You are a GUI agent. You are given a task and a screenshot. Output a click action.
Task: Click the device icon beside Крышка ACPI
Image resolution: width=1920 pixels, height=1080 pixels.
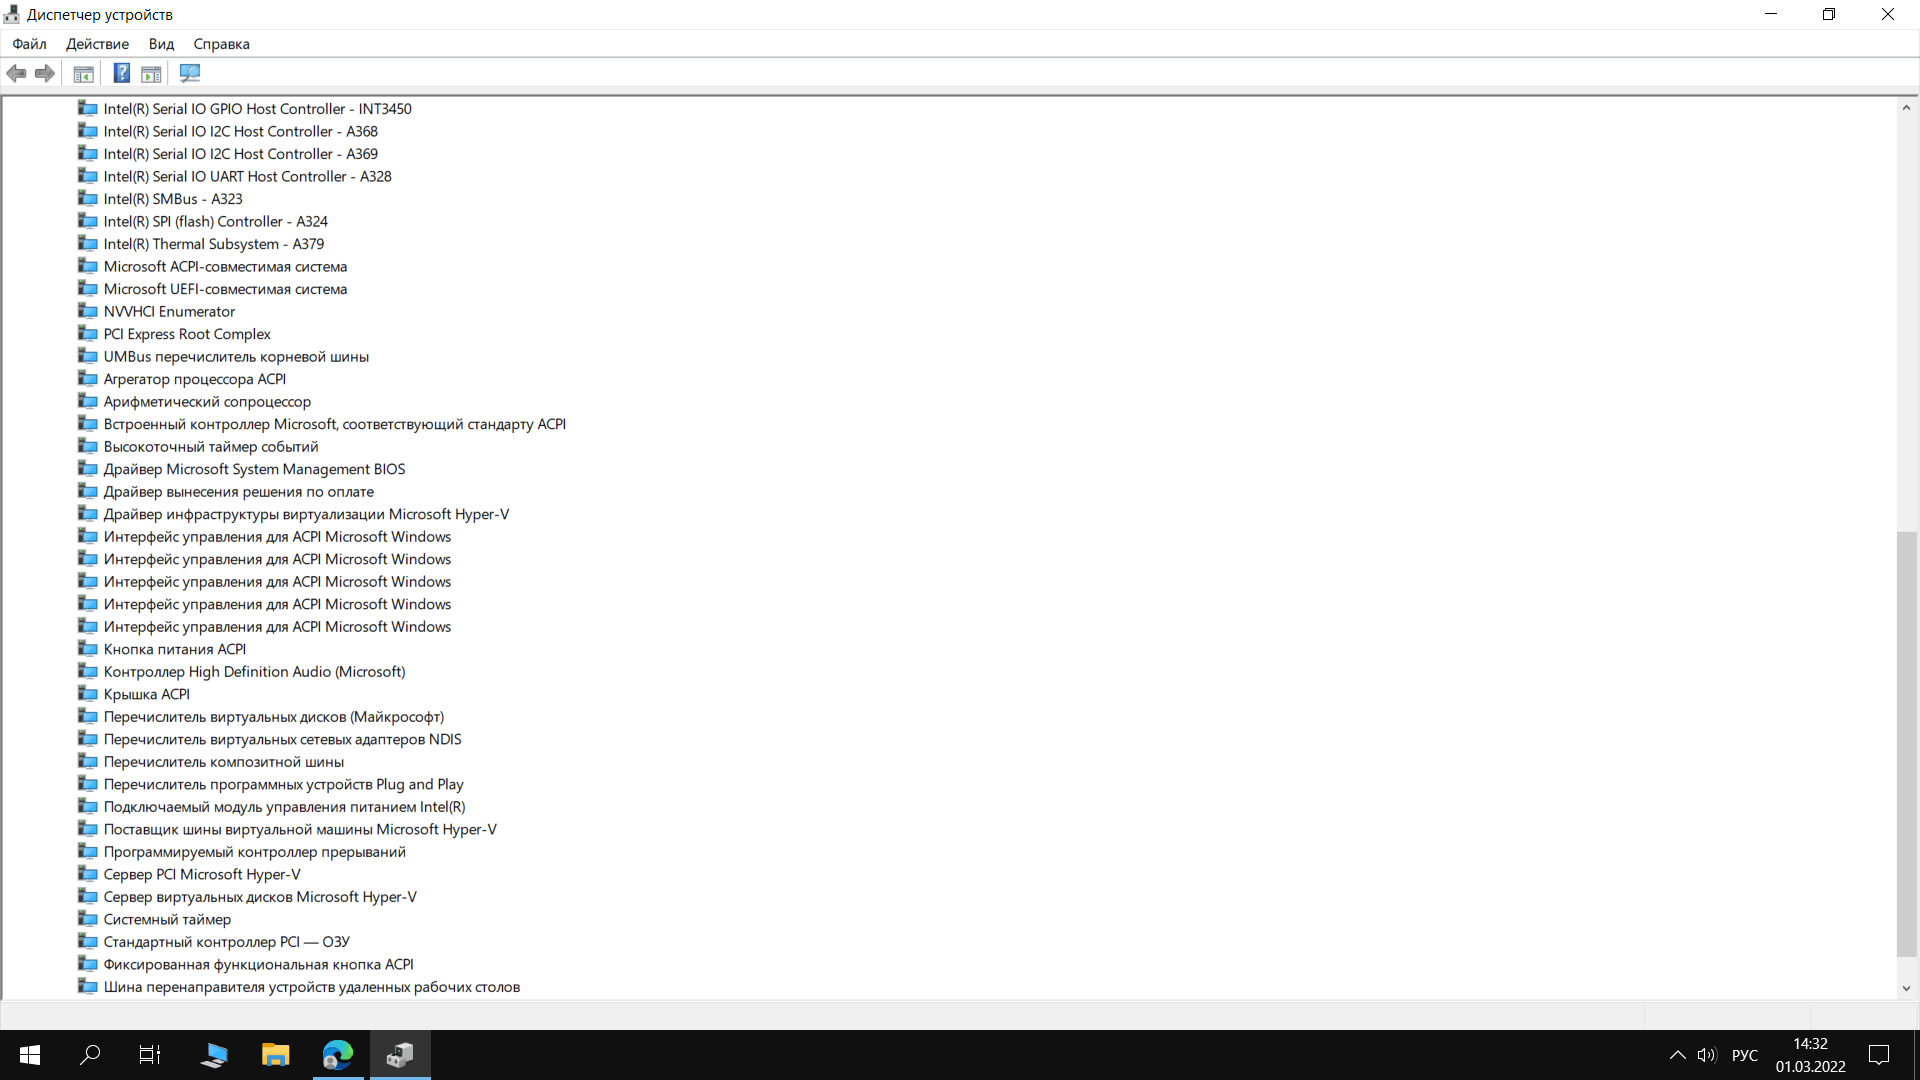click(88, 694)
